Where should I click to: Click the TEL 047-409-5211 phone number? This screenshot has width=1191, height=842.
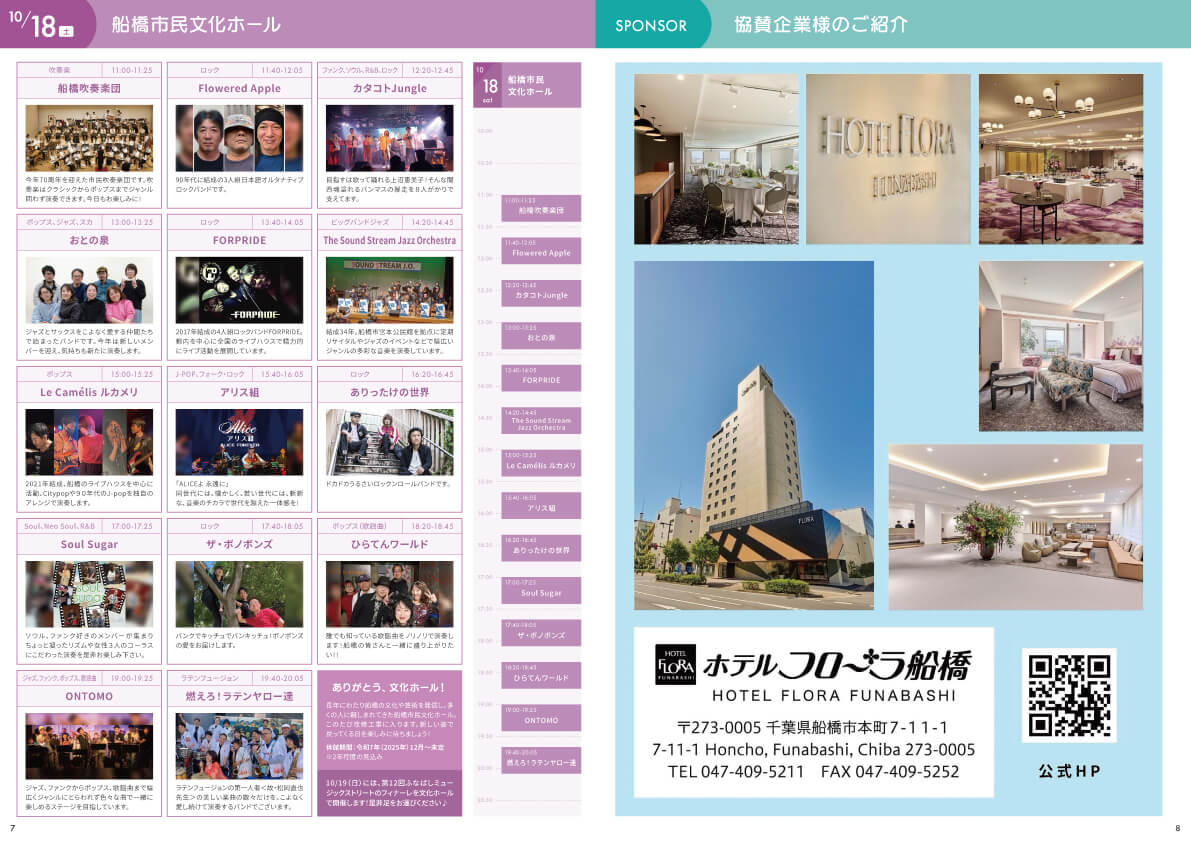click(736, 772)
